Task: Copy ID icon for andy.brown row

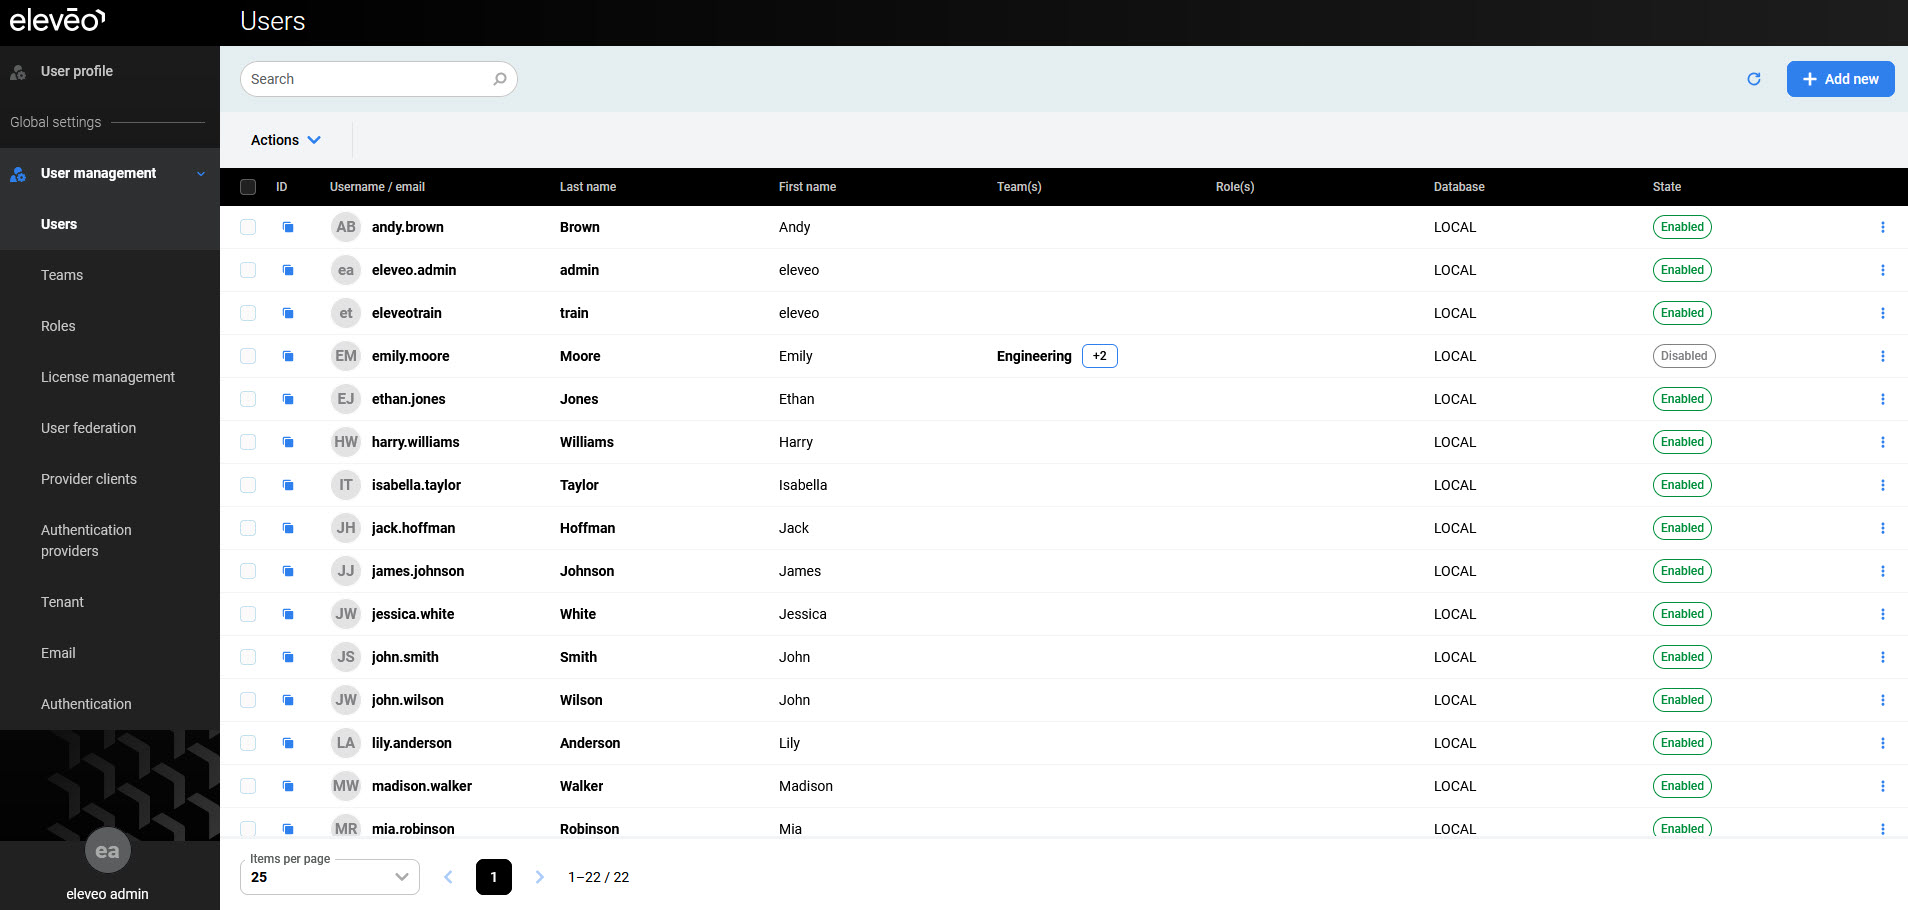Action: [288, 227]
